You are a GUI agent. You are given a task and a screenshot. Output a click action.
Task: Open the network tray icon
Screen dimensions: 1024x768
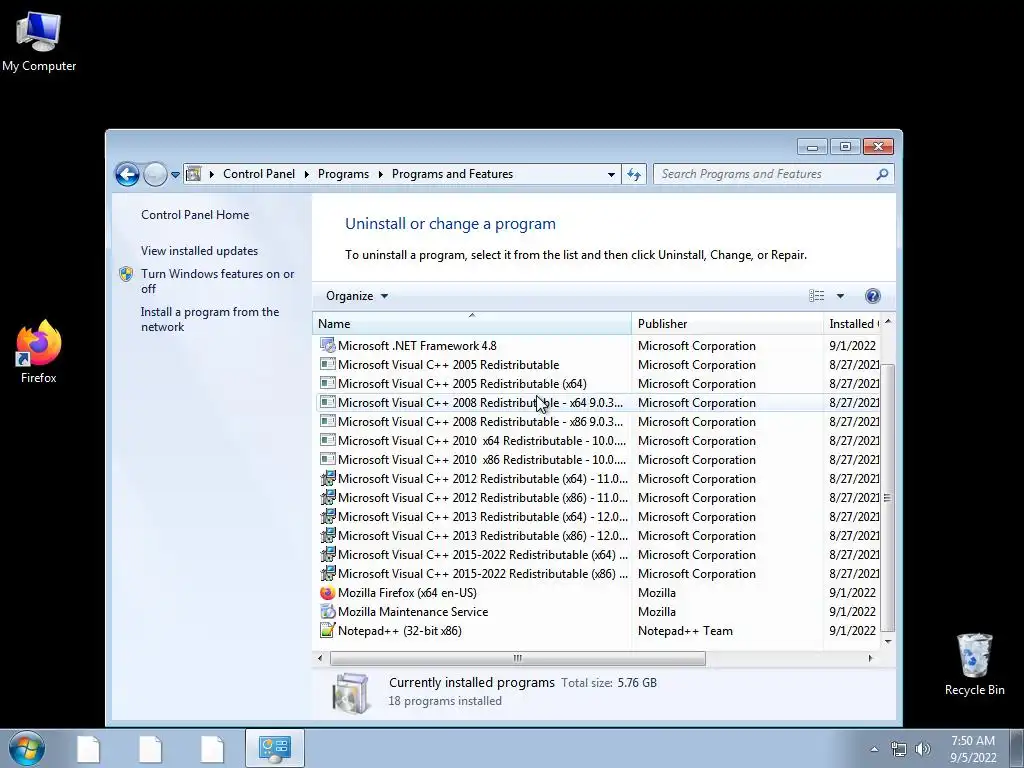coord(899,749)
